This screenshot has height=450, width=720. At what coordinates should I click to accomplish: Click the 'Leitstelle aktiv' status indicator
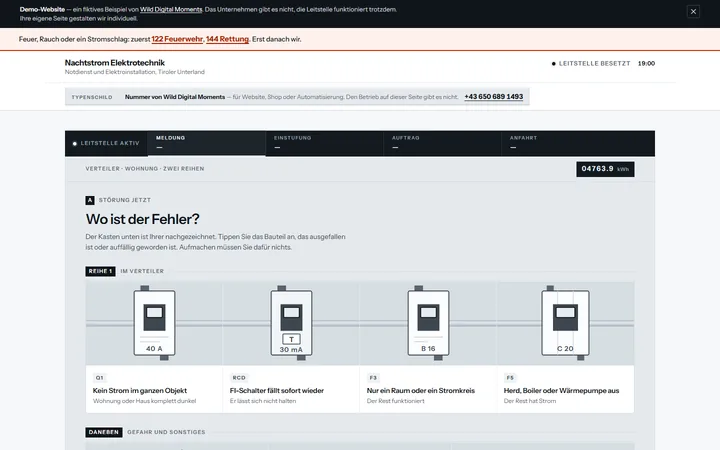pos(106,143)
